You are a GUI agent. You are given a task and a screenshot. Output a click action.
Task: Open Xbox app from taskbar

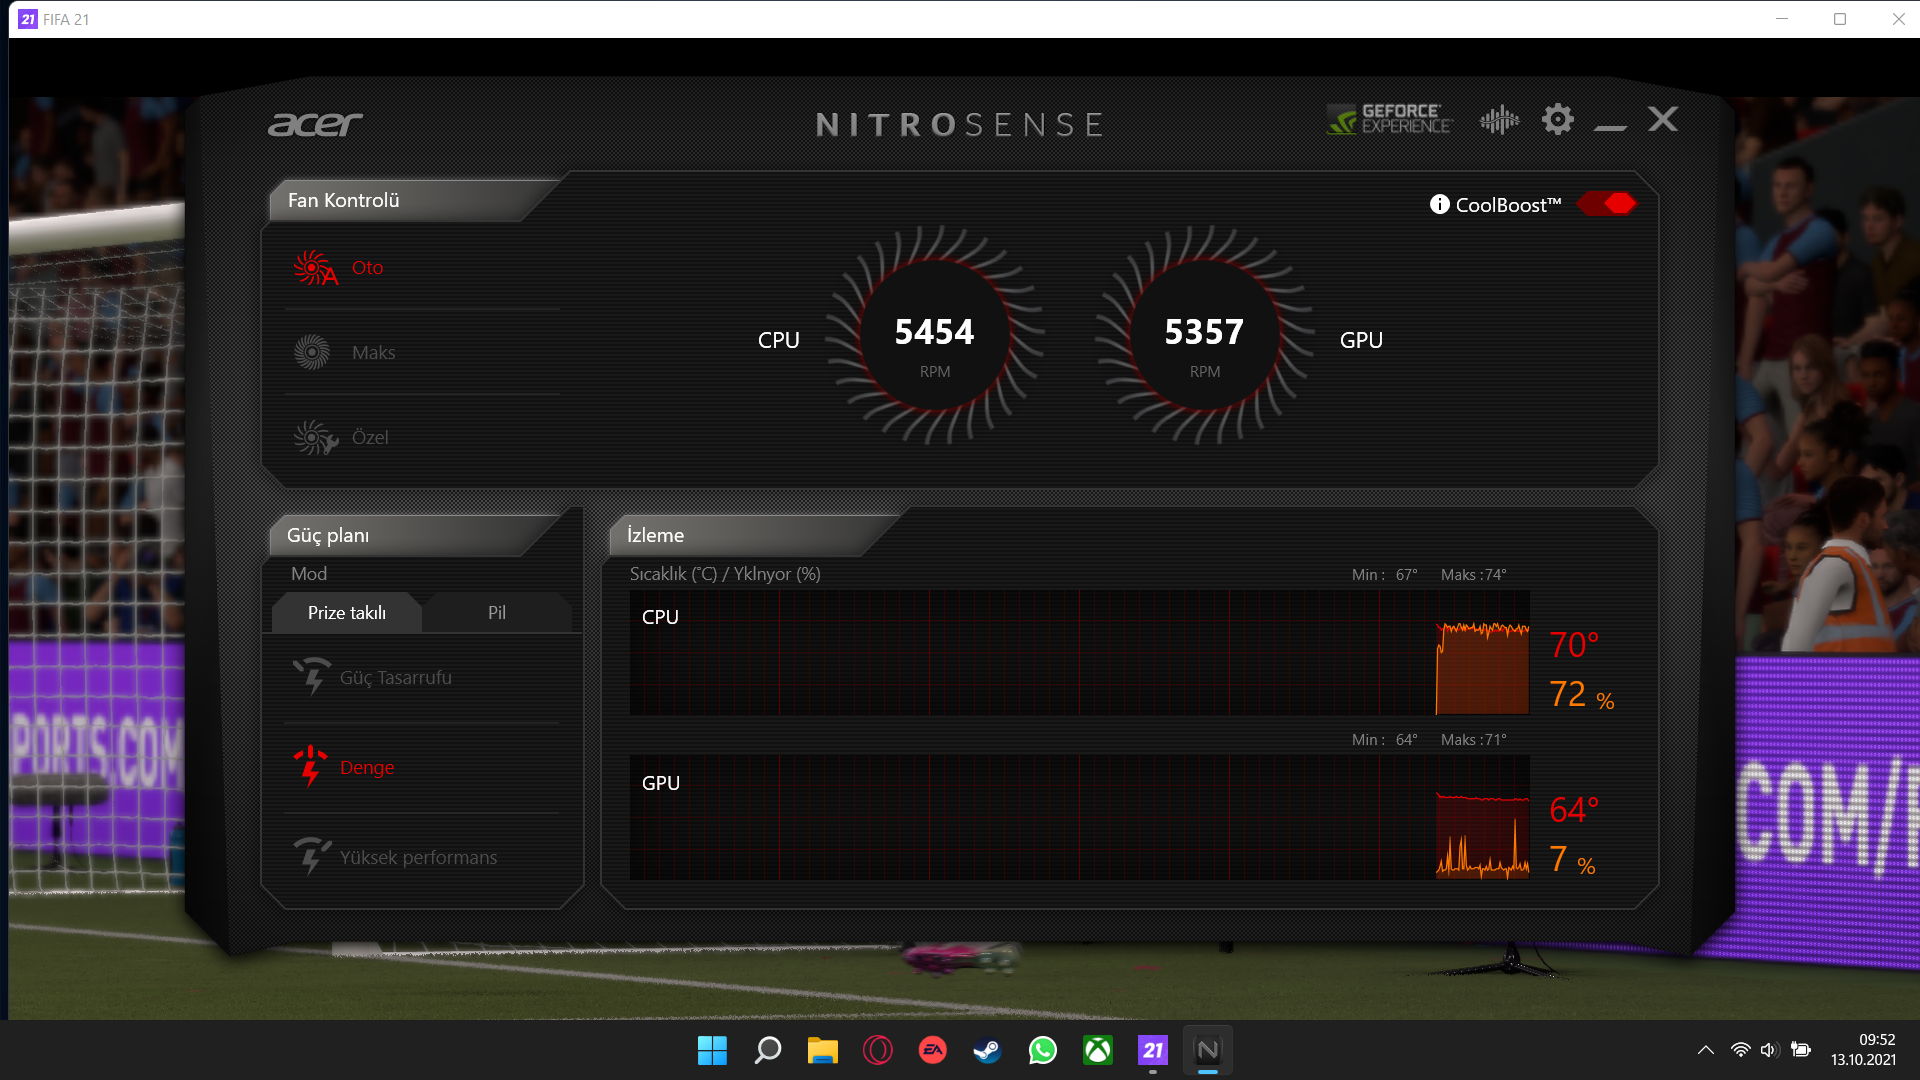coord(1097,1051)
